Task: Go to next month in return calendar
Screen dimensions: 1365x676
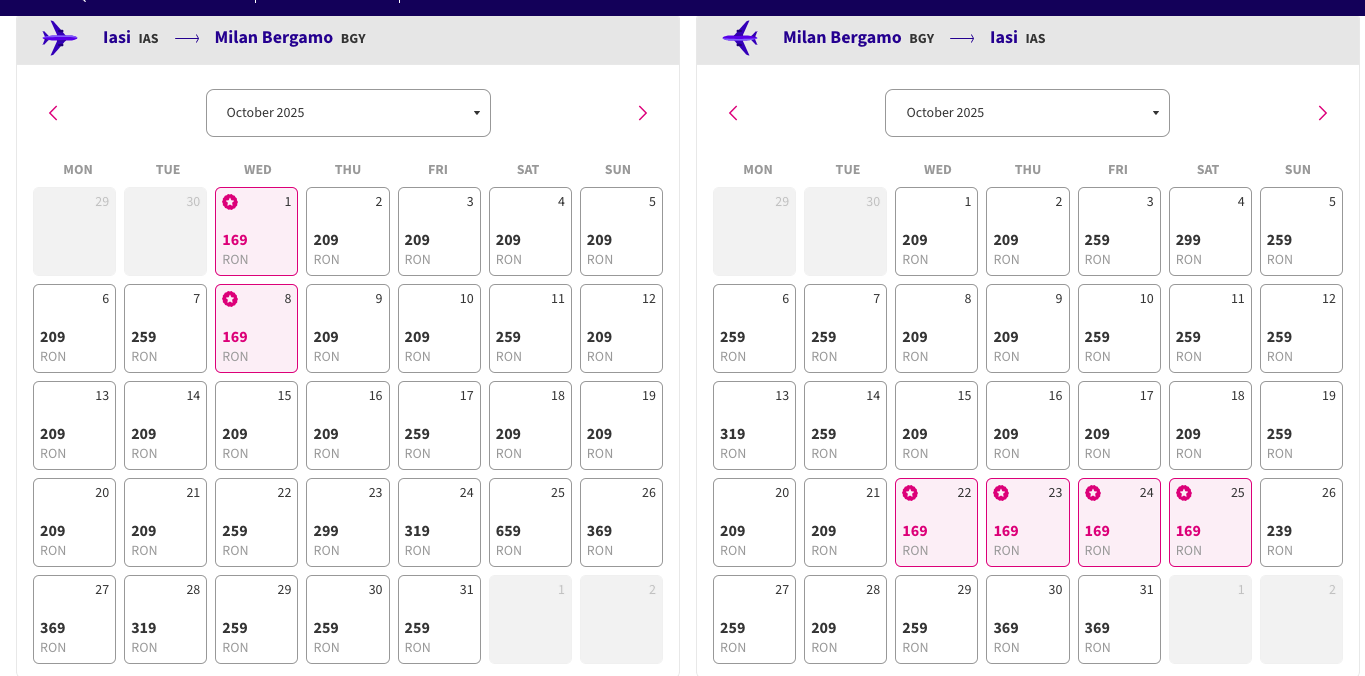Action: tap(1322, 113)
